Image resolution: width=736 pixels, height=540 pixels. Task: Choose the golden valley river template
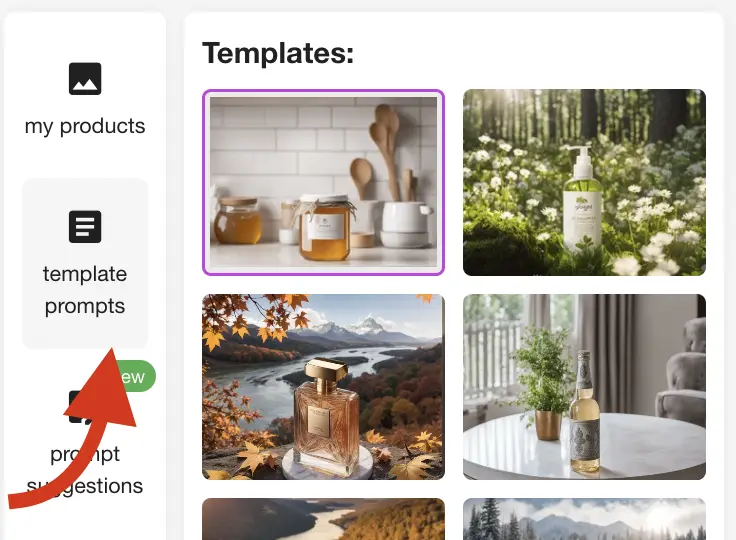[x=323, y=519]
